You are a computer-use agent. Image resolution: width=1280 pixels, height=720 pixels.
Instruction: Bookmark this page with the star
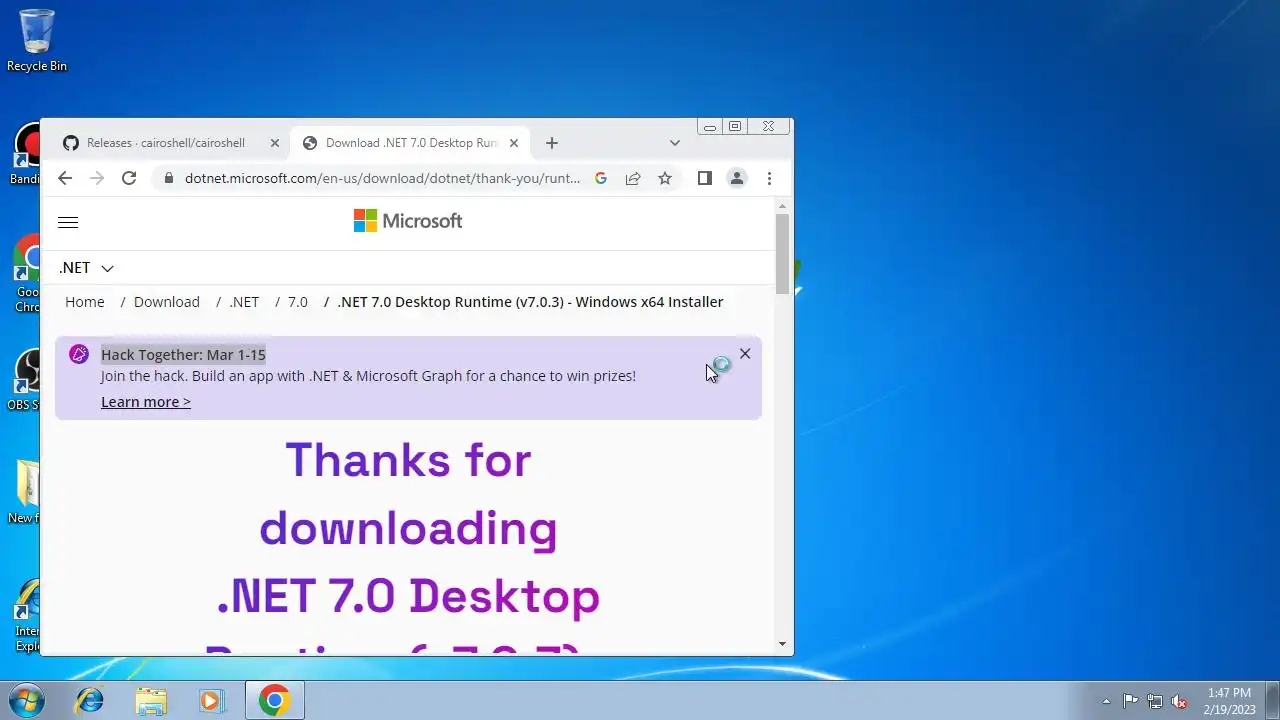pos(665,178)
